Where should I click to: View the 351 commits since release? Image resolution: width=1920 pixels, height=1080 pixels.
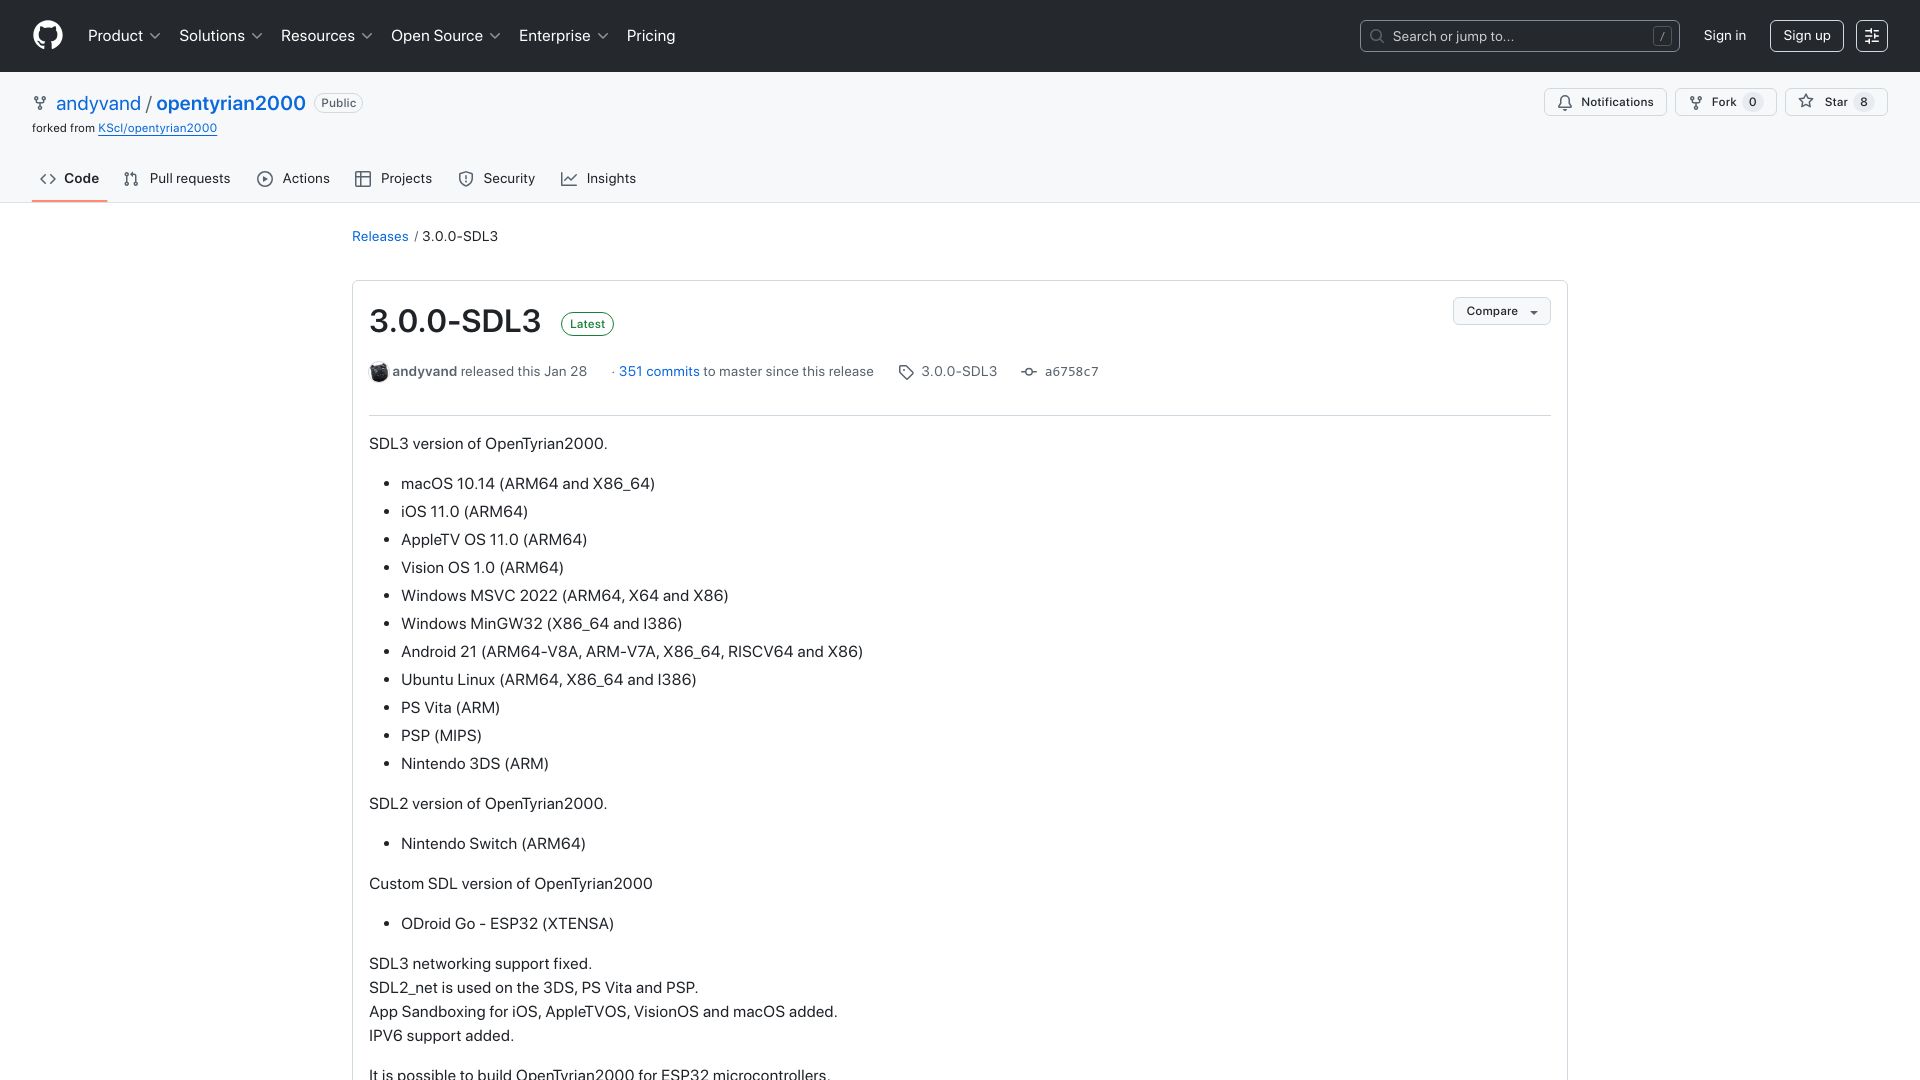coord(659,371)
